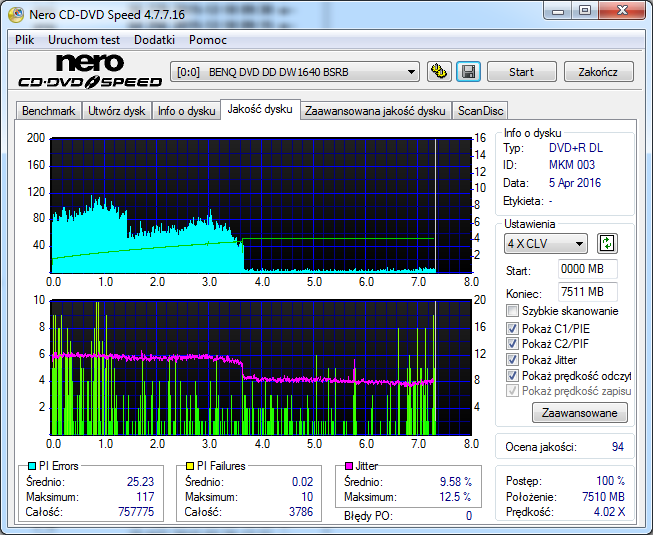Open the Zaawansowane settings button
The width and height of the screenshot is (653, 535).
point(580,413)
